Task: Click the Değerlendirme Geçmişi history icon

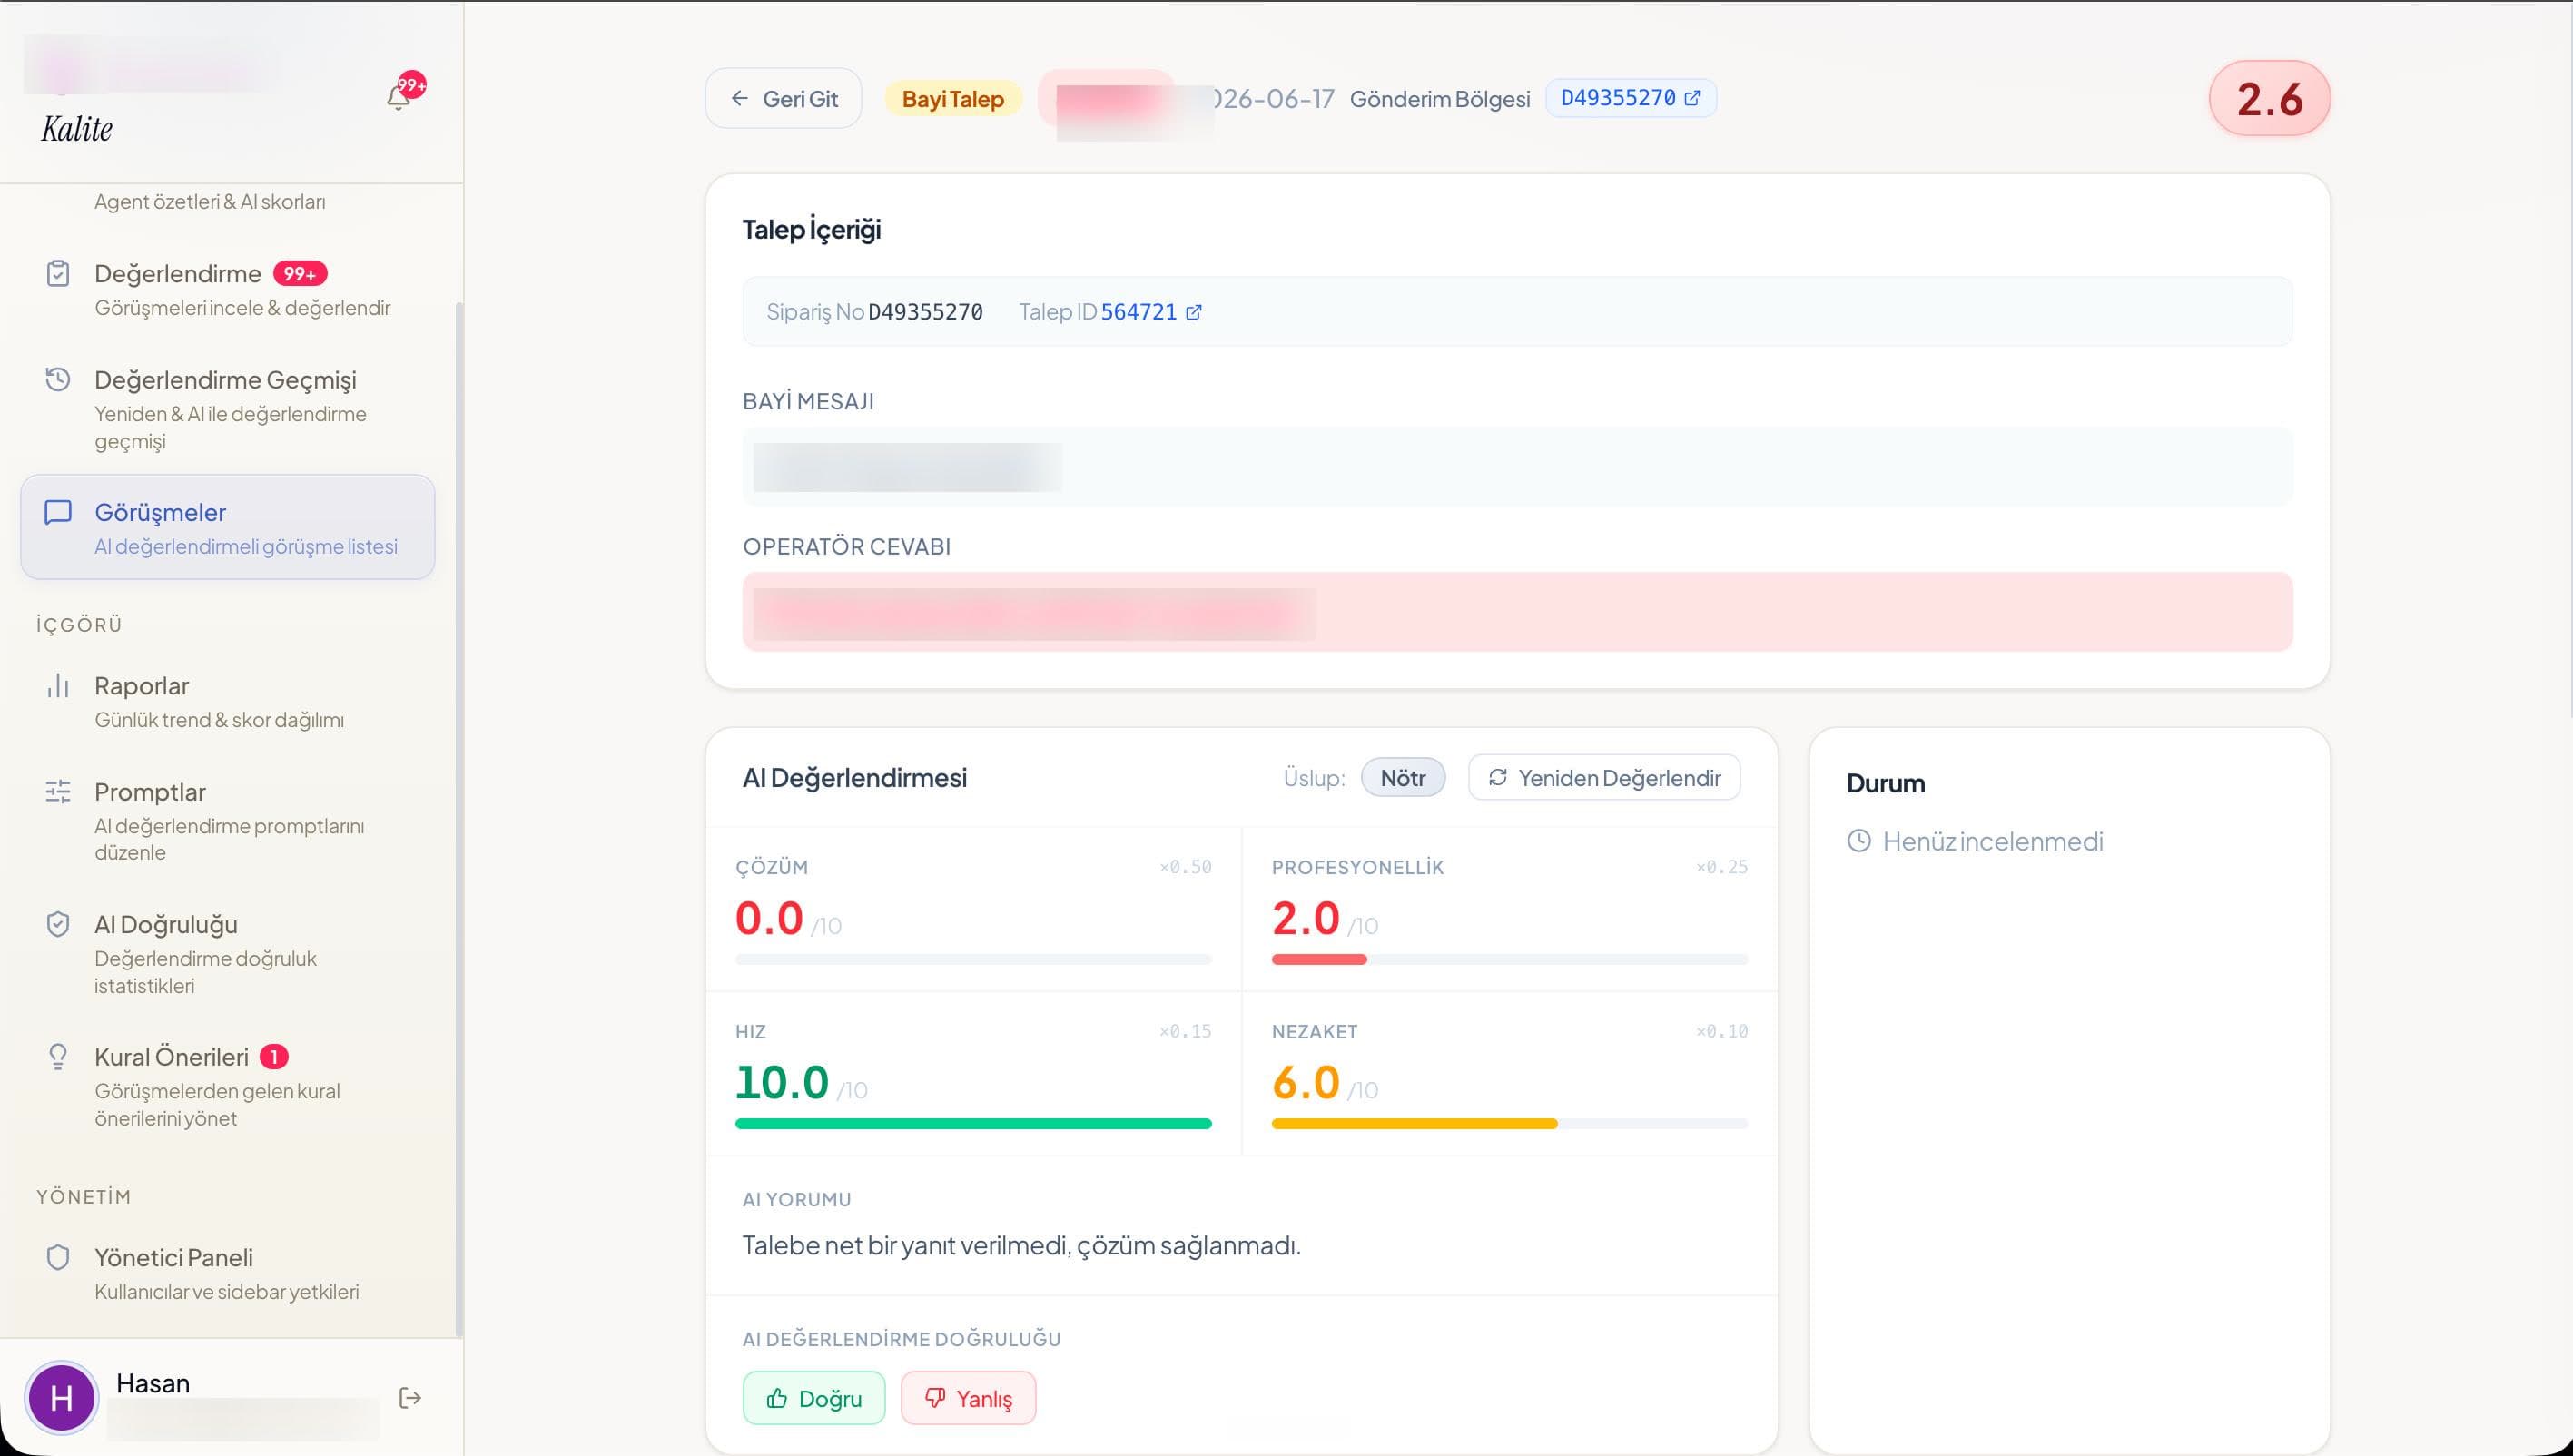Action: coord(58,379)
